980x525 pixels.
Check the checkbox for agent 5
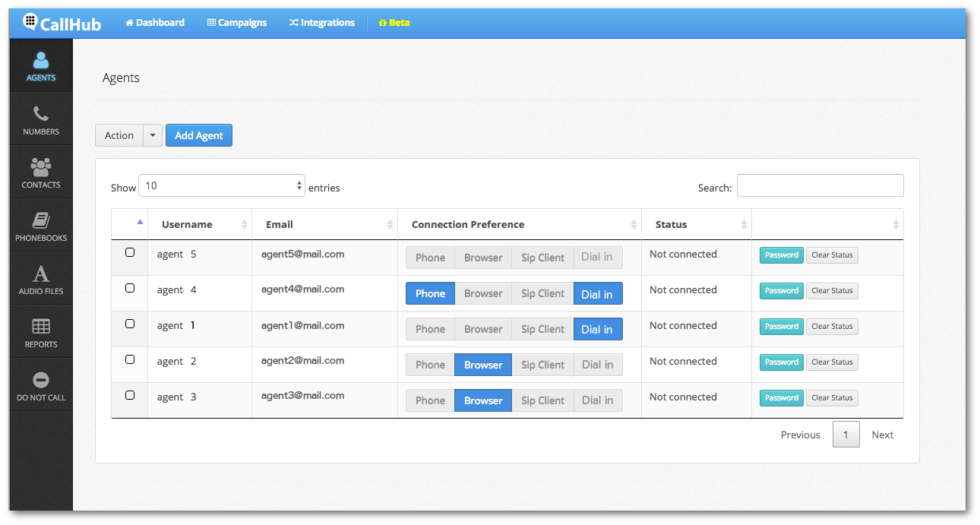[130, 253]
